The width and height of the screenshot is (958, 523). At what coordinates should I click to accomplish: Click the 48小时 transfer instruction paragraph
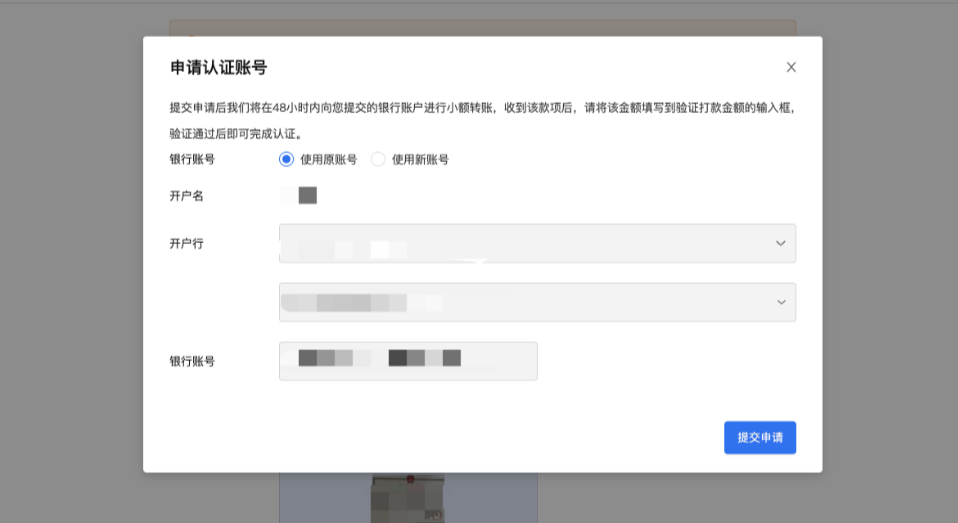pos(482,107)
